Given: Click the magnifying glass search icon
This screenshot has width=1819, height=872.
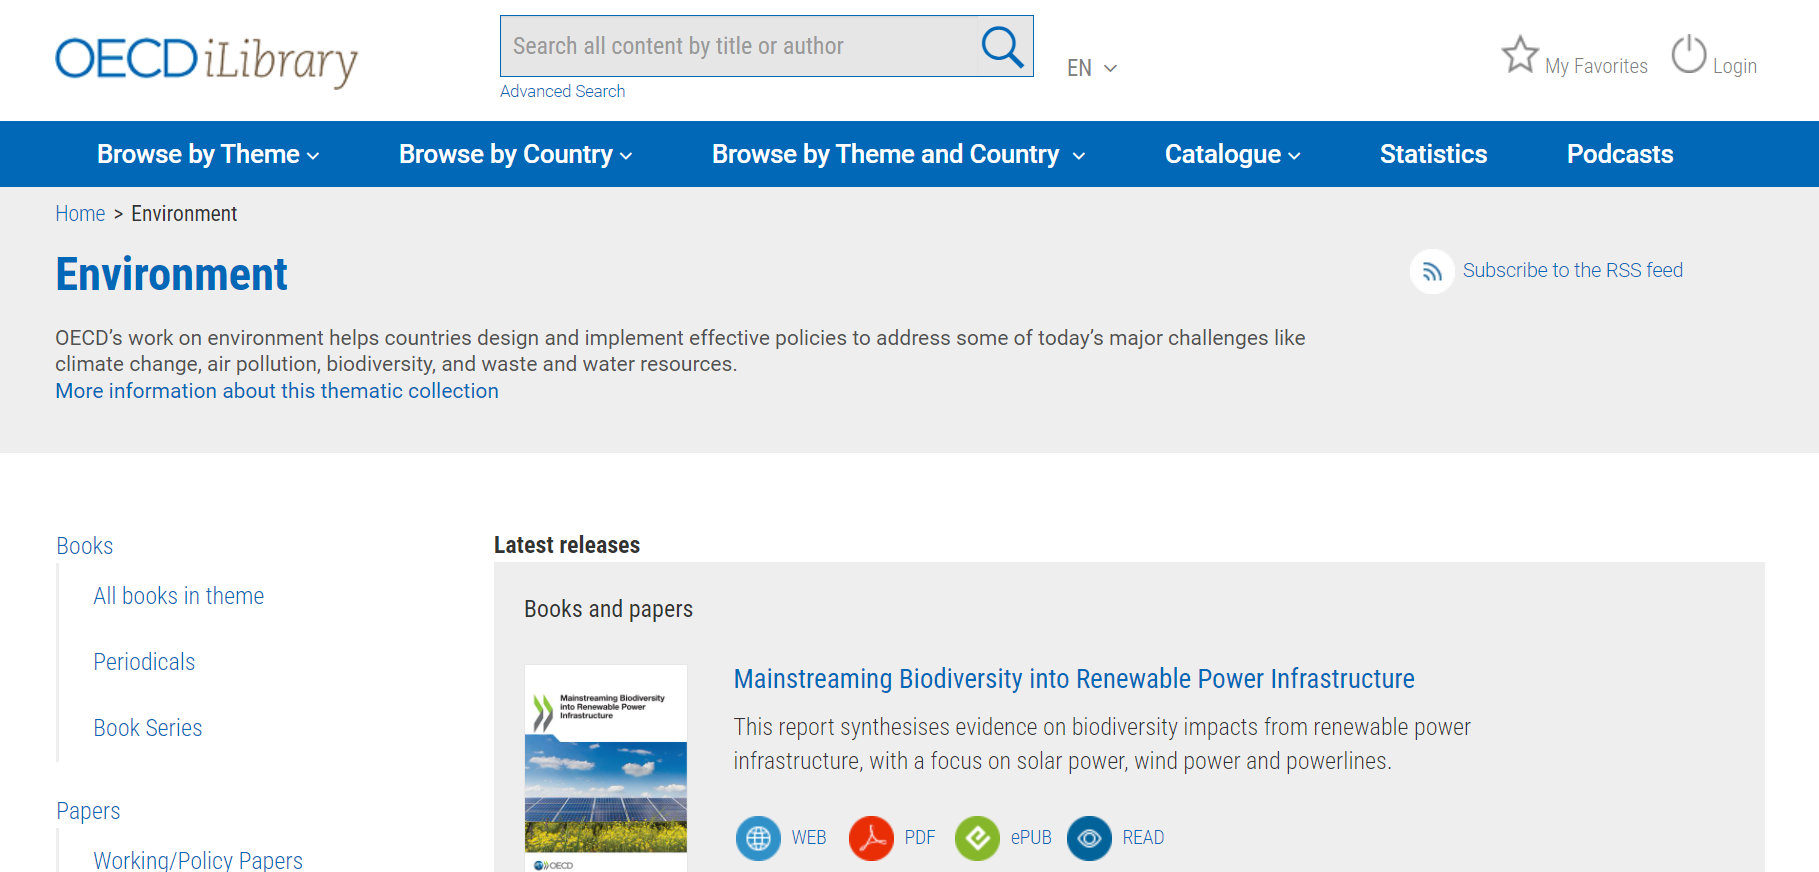Looking at the screenshot, I should tap(1001, 46).
